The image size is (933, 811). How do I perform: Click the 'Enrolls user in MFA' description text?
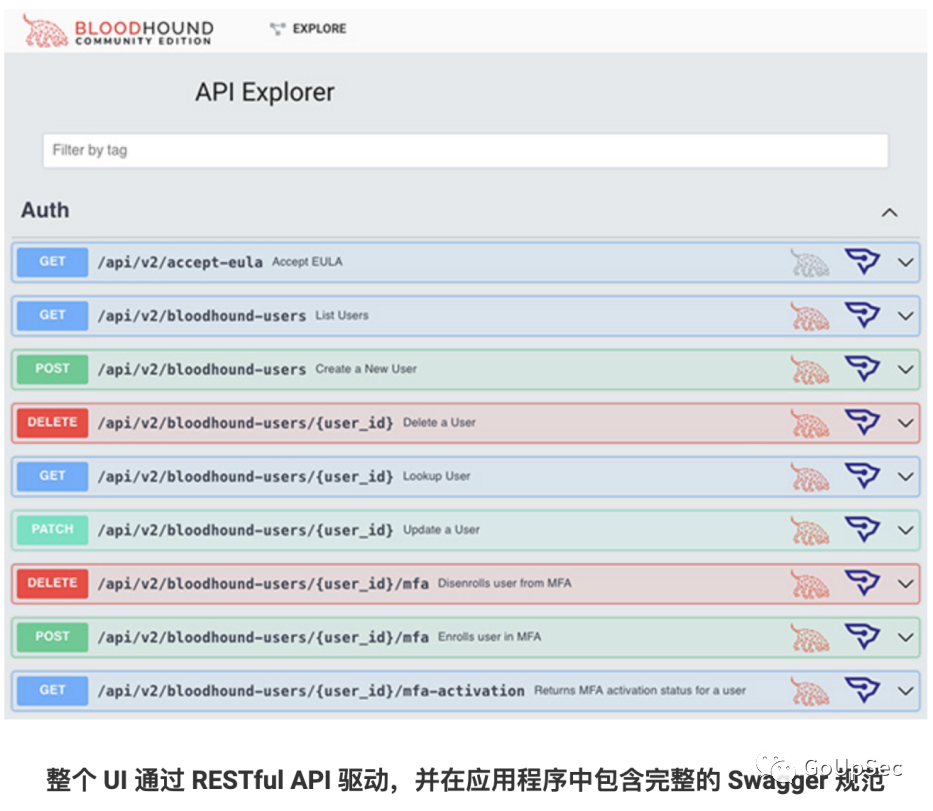[x=490, y=637]
